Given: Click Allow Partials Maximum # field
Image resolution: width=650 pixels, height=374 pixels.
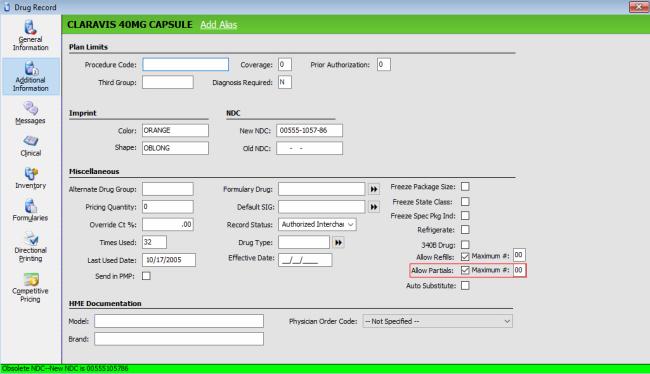Looking at the screenshot, I should click(x=519, y=270).
